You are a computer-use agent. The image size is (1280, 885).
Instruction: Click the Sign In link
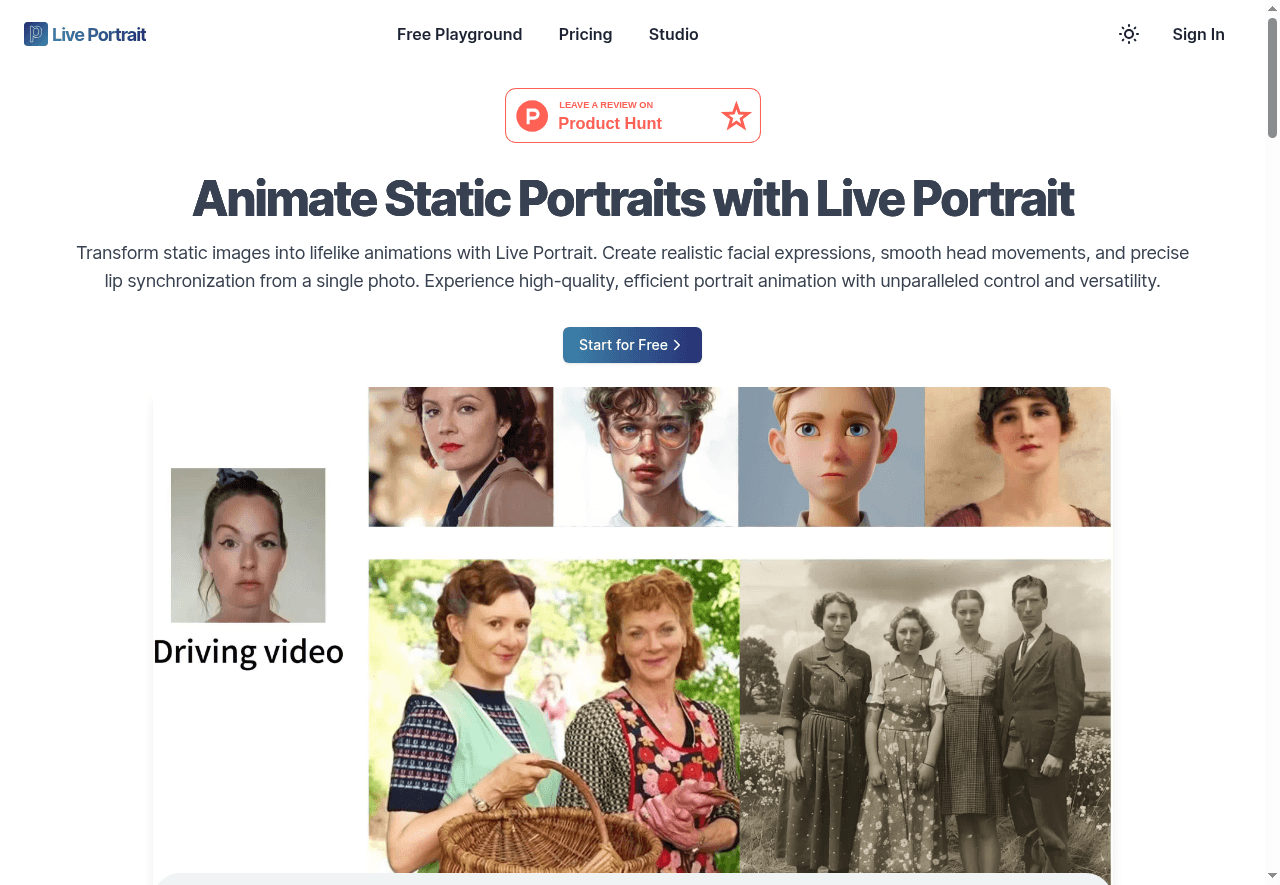(1198, 34)
